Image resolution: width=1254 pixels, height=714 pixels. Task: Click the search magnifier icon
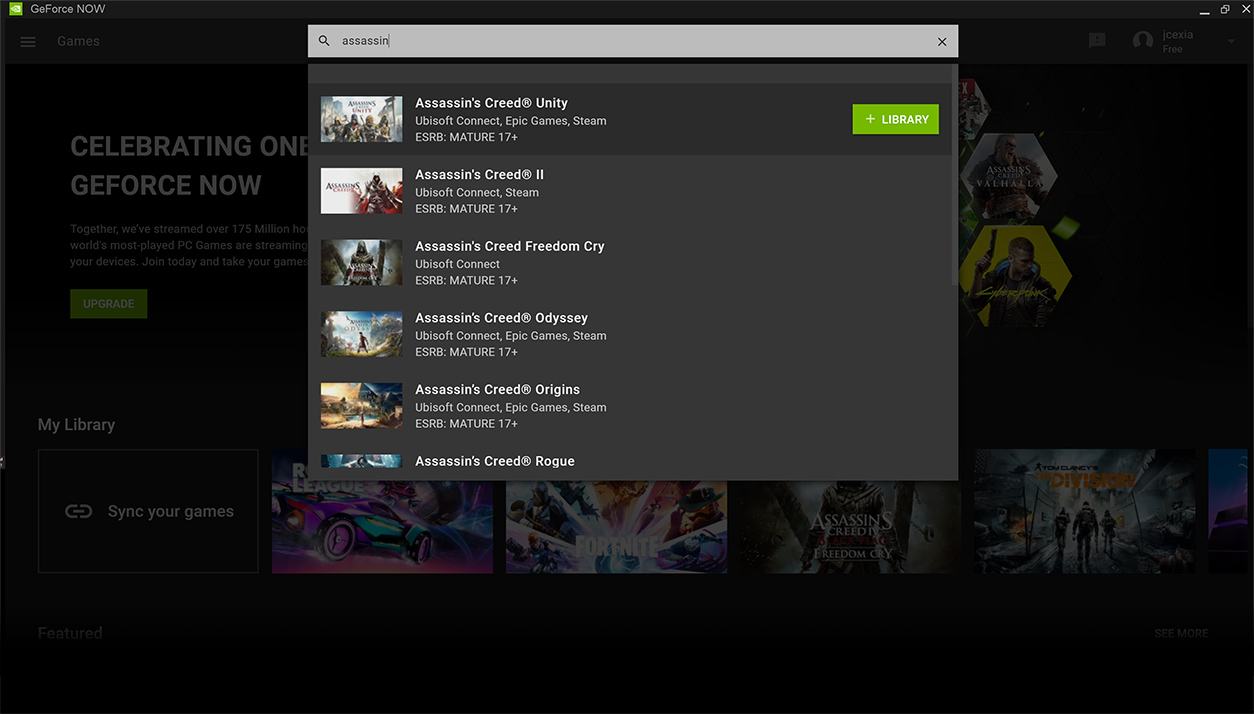click(x=324, y=41)
